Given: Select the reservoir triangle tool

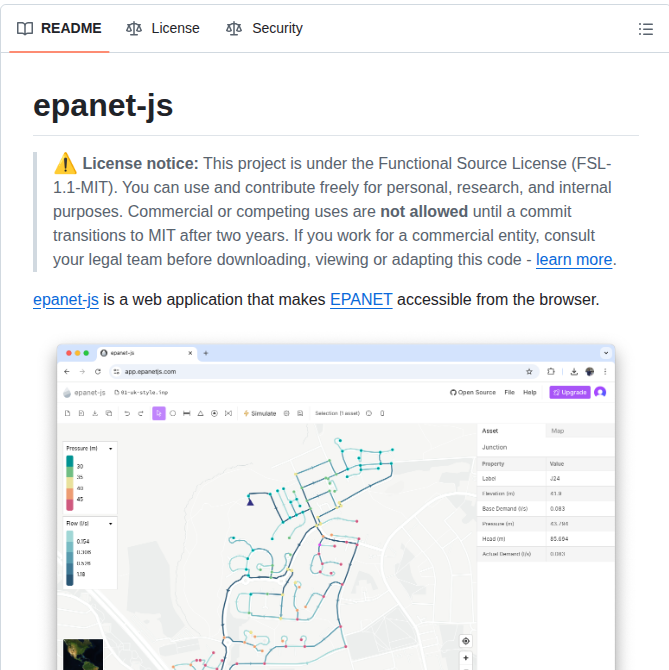Looking at the screenshot, I should tap(200, 413).
